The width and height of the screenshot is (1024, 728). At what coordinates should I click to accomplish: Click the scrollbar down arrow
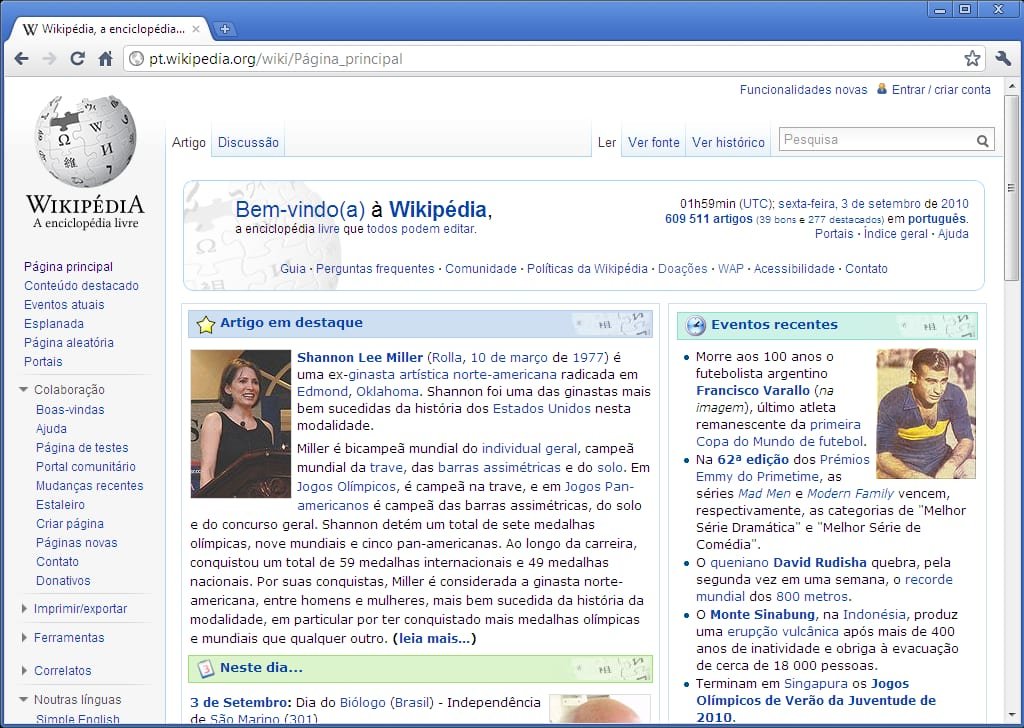pyautogui.click(x=1011, y=714)
